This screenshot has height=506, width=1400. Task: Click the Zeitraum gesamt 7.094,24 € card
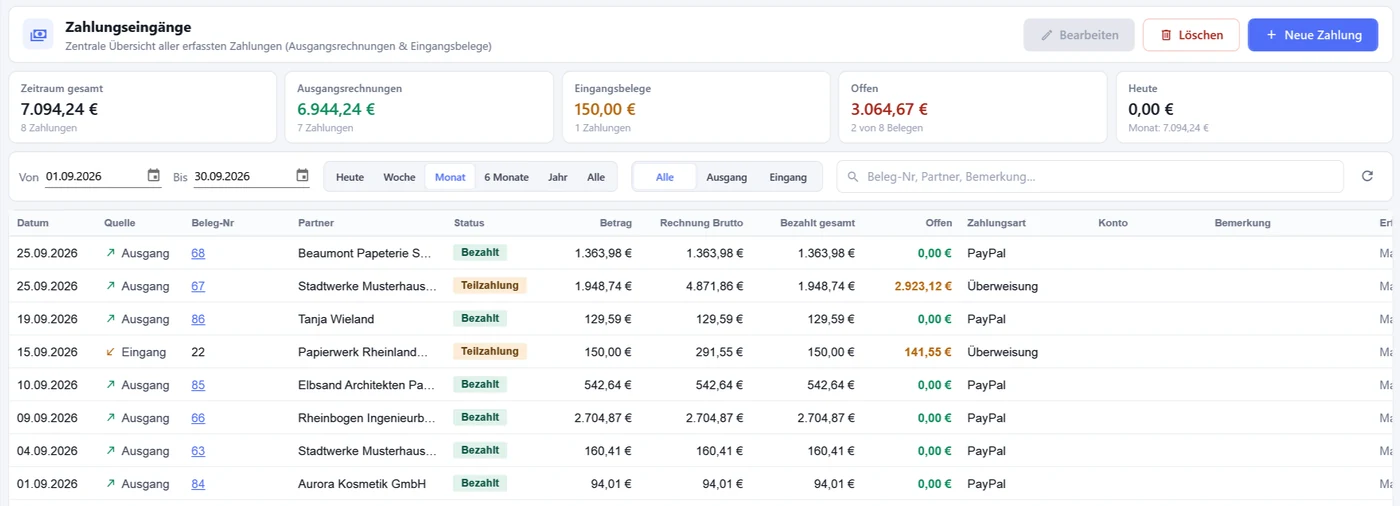pos(142,107)
